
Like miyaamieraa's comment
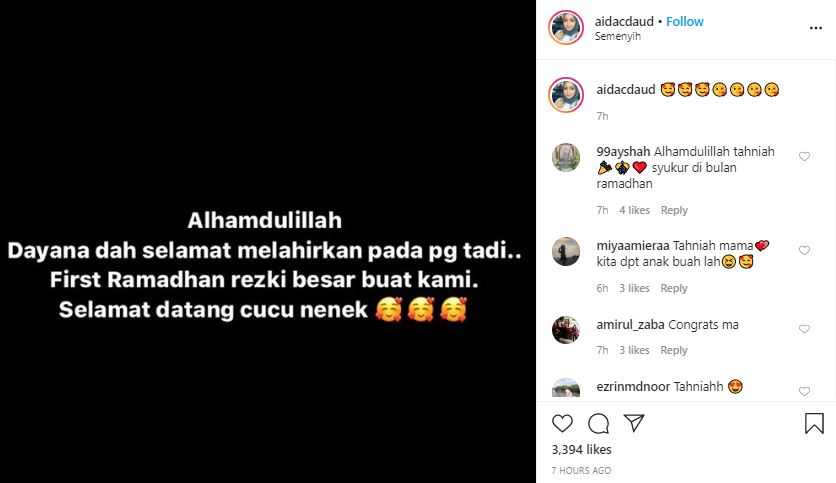click(804, 251)
